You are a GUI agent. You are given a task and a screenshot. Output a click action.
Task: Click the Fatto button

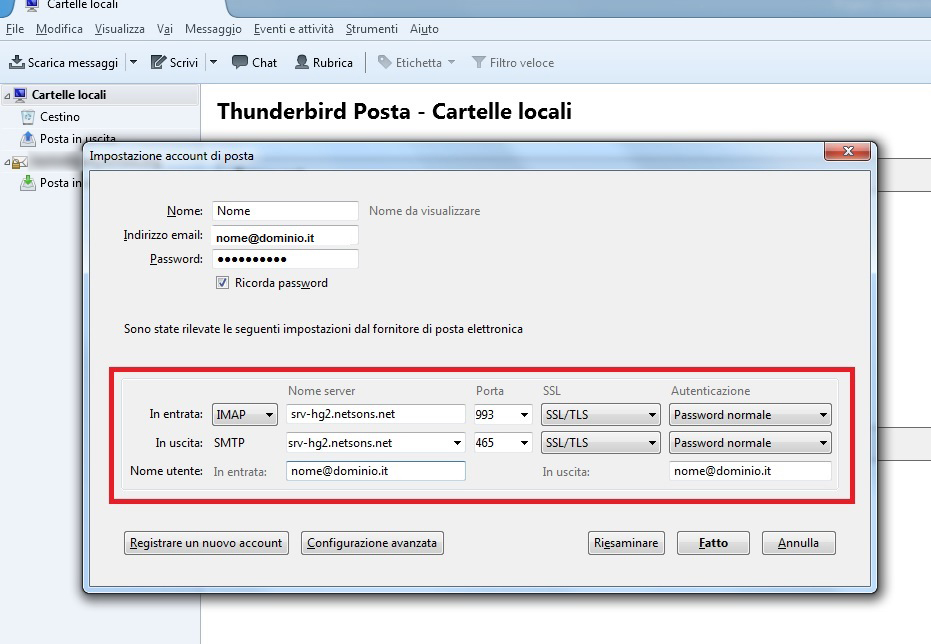coord(713,543)
